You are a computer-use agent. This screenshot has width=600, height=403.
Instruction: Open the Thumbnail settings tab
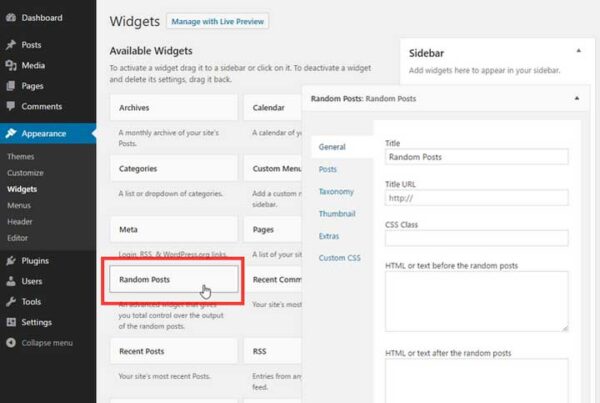336,213
